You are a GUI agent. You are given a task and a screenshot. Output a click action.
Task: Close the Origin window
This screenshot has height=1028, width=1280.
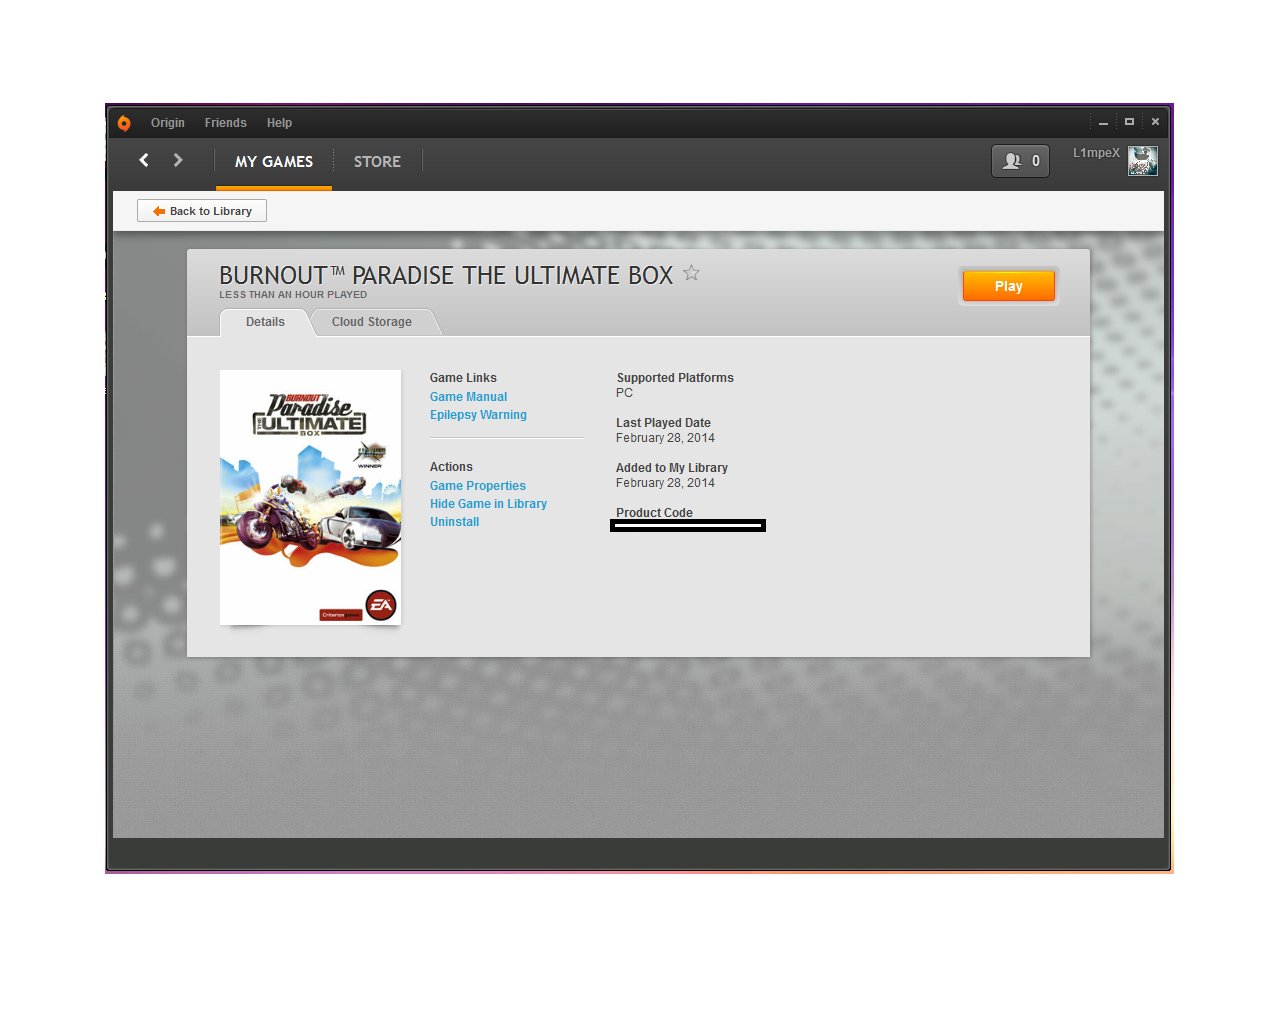tap(1155, 122)
